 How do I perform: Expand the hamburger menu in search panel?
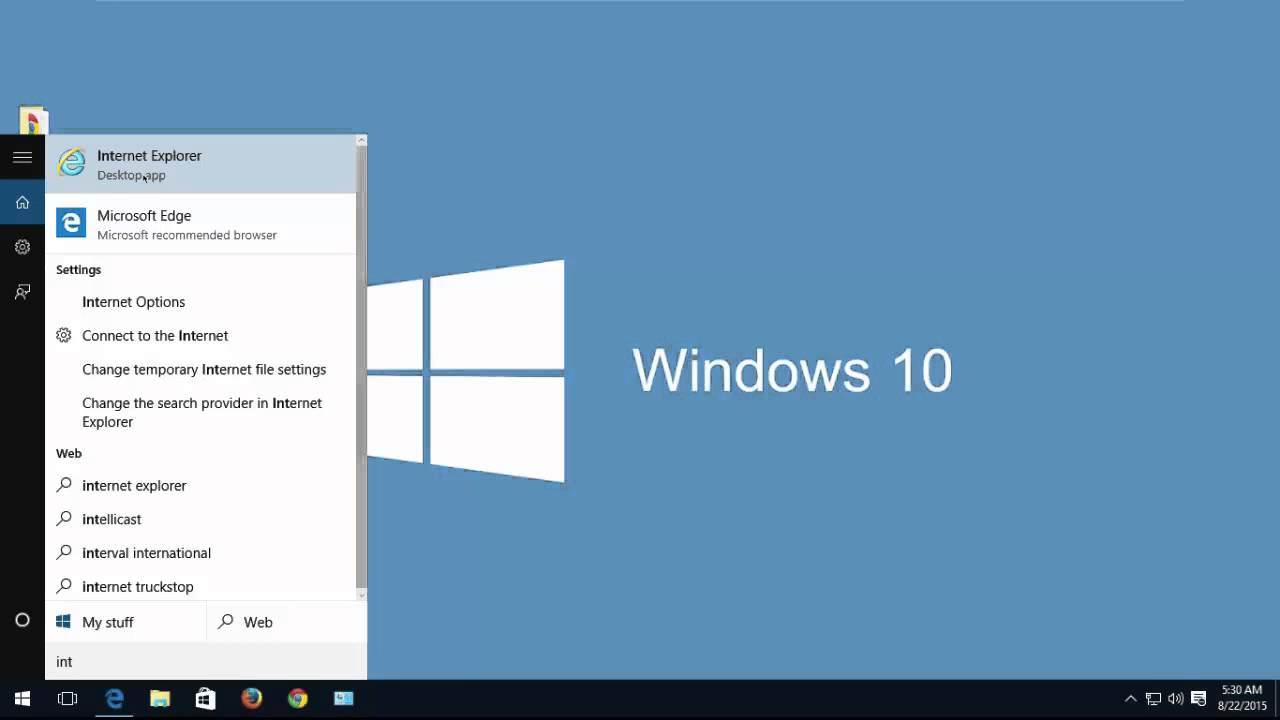coord(22,157)
